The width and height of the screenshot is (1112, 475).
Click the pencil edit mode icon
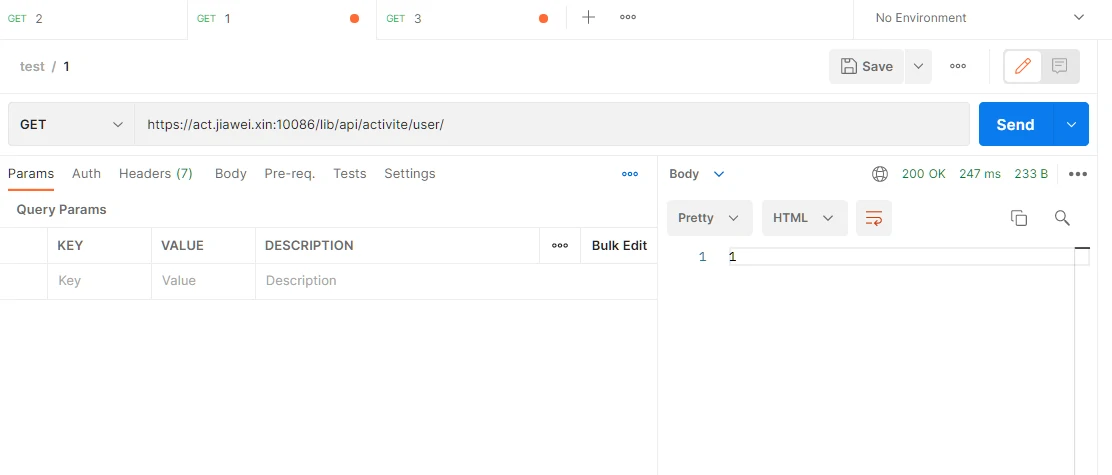click(1022, 66)
